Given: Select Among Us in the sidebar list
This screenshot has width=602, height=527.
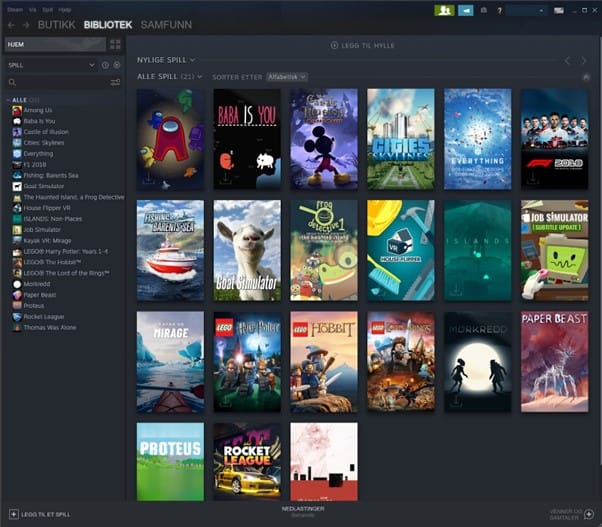Looking at the screenshot, I should (38, 110).
